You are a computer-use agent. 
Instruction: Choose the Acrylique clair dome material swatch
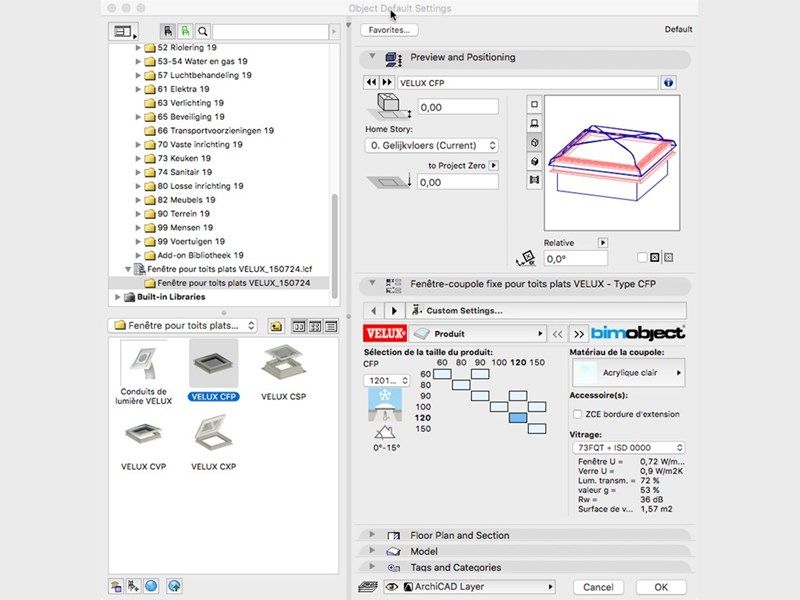point(627,372)
